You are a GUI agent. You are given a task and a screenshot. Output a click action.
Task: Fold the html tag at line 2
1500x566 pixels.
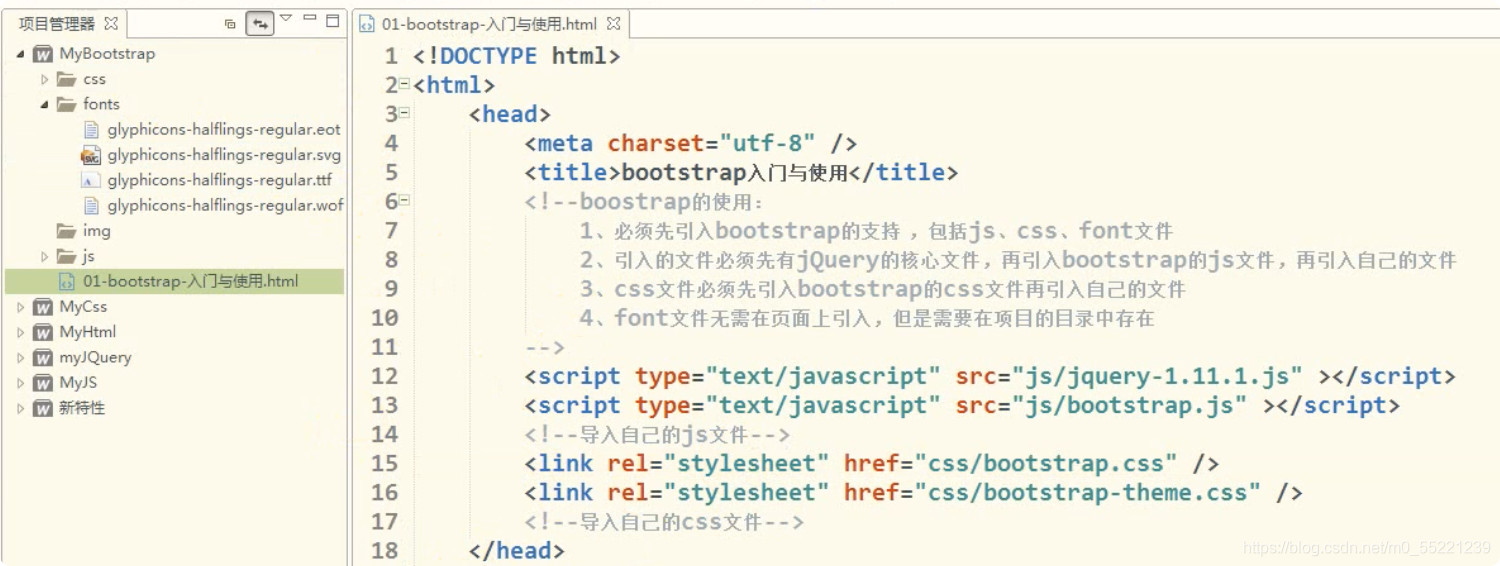[x=404, y=85]
